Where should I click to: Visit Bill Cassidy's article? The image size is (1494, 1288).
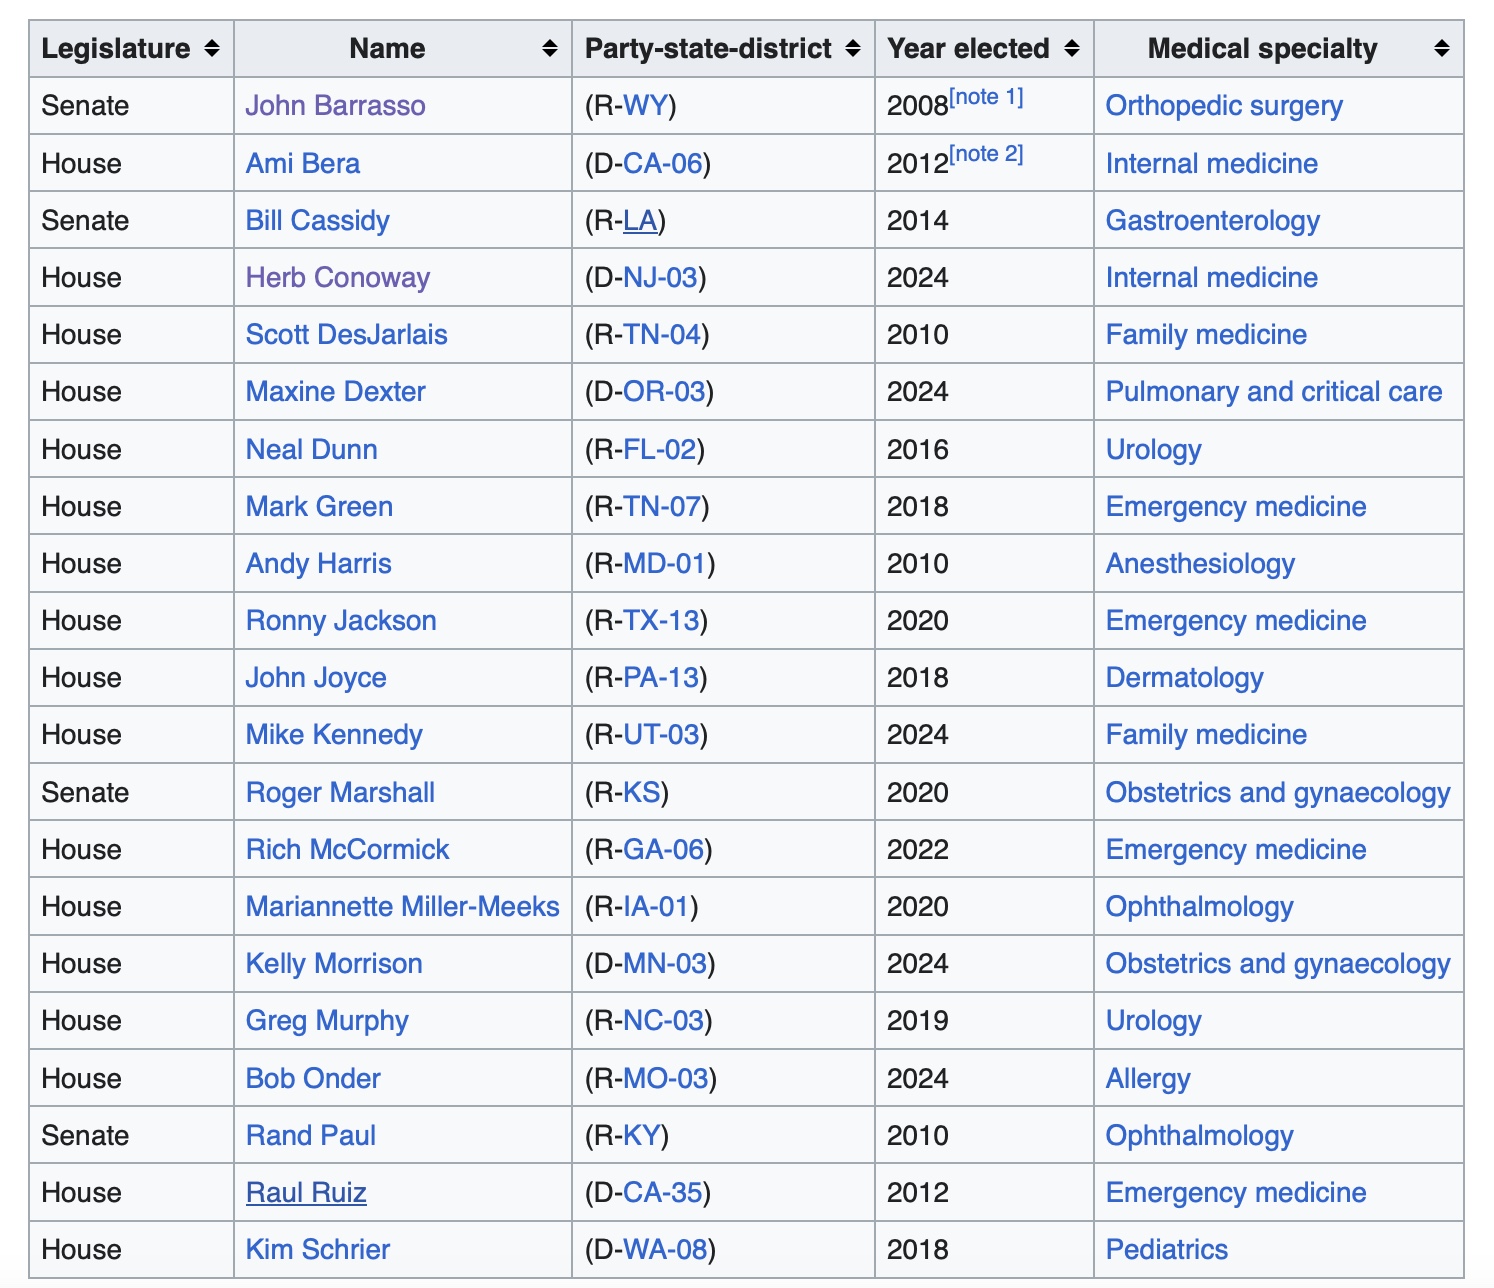(317, 221)
